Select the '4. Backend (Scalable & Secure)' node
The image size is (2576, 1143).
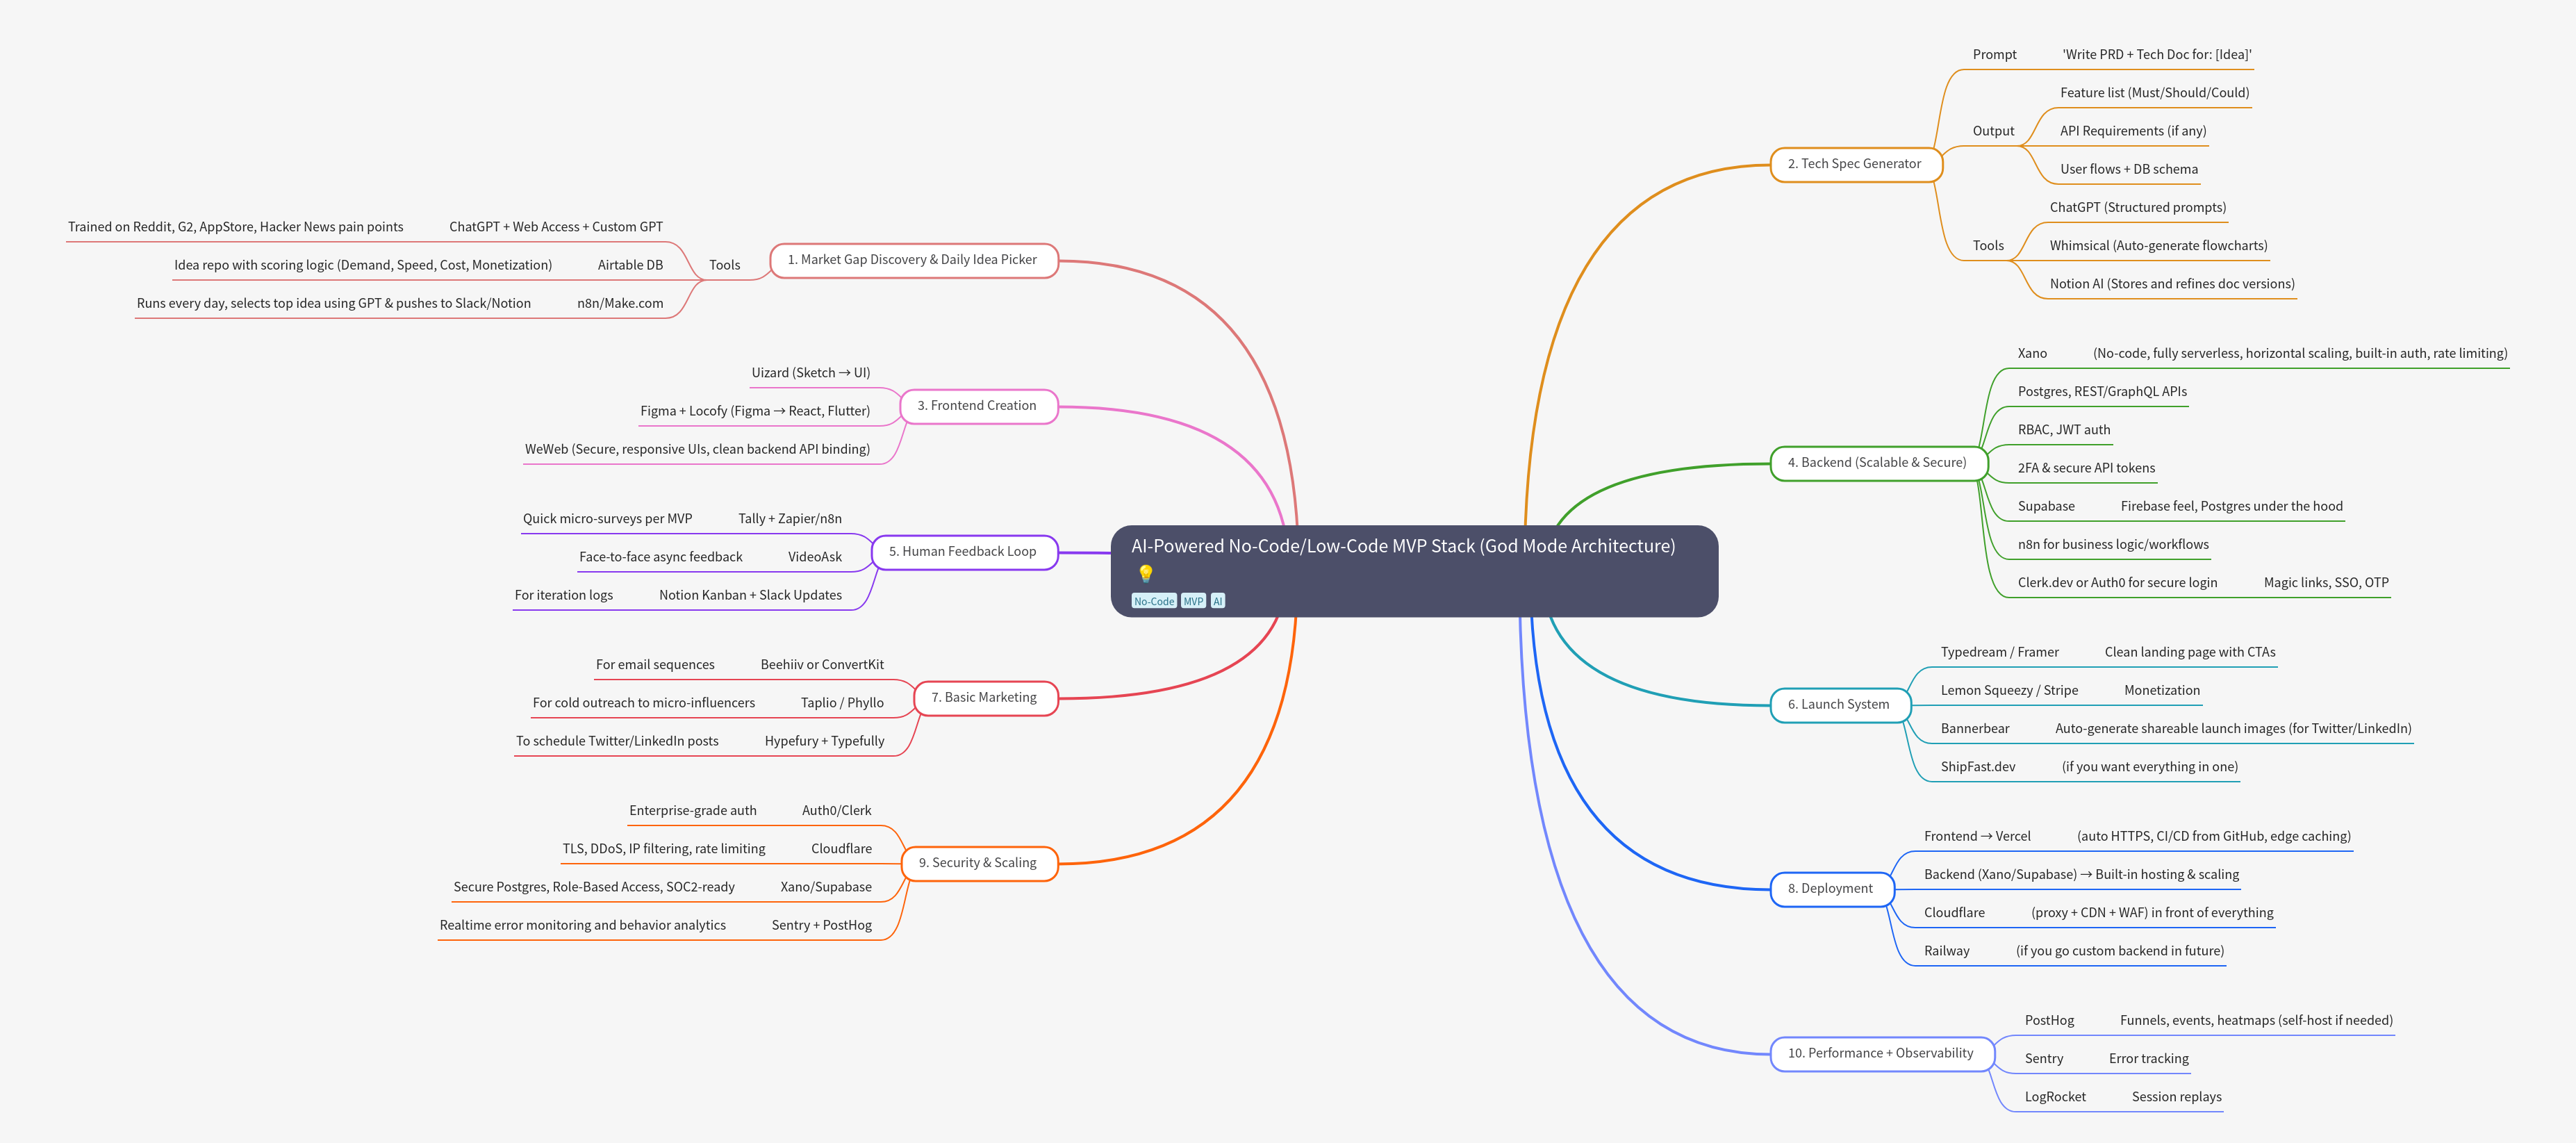[1878, 463]
